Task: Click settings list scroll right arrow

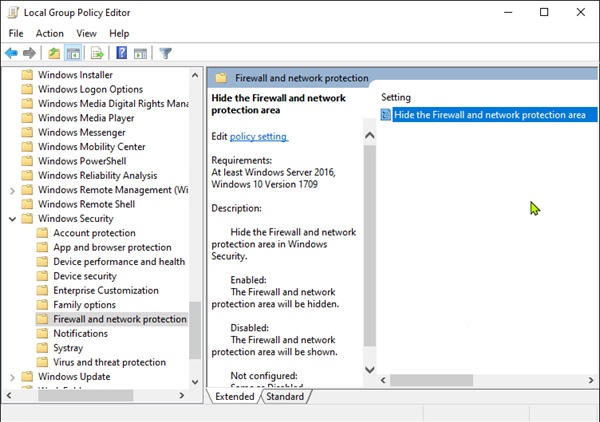Action: pos(591,380)
